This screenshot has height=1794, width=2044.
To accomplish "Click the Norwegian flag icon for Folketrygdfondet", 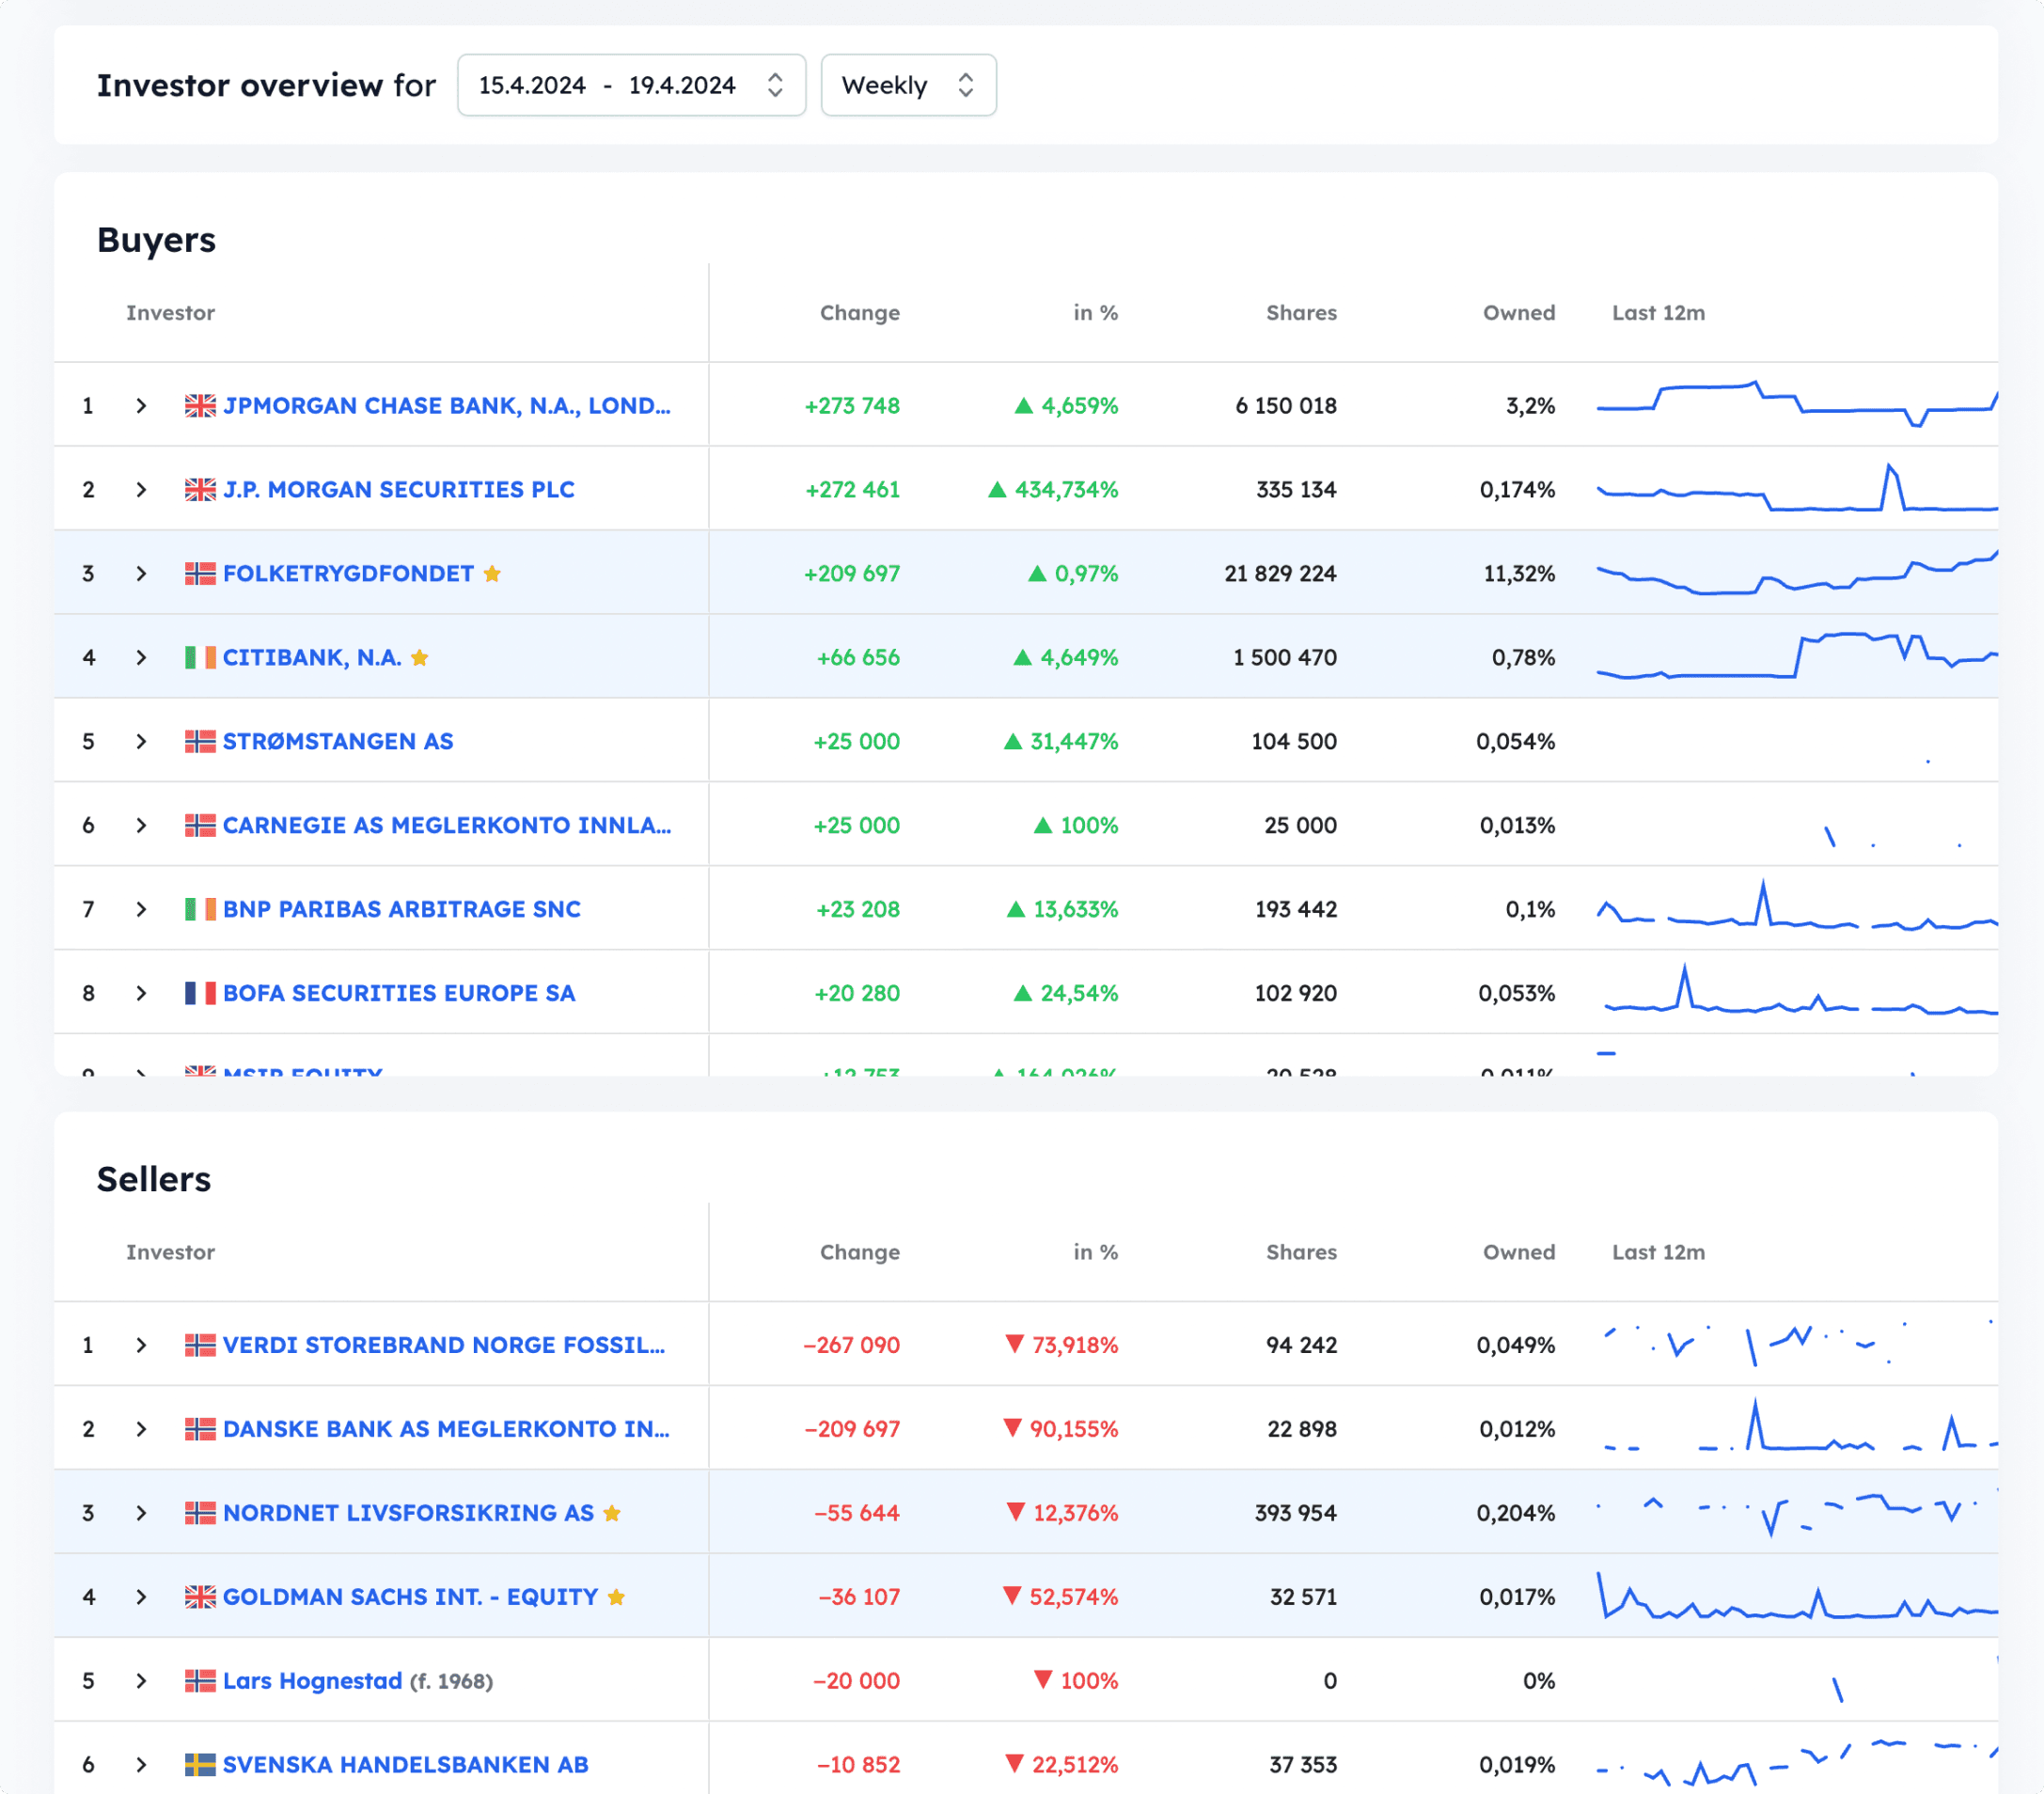I will tap(200, 574).
